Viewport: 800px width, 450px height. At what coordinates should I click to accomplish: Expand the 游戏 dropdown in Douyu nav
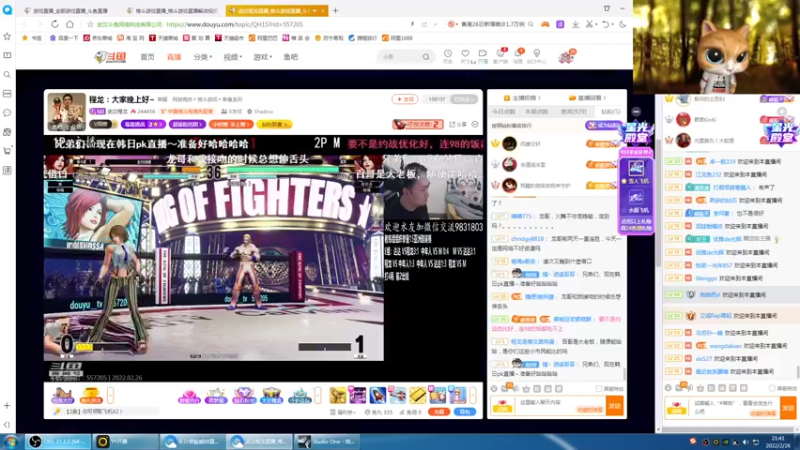(x=262, y=57)
